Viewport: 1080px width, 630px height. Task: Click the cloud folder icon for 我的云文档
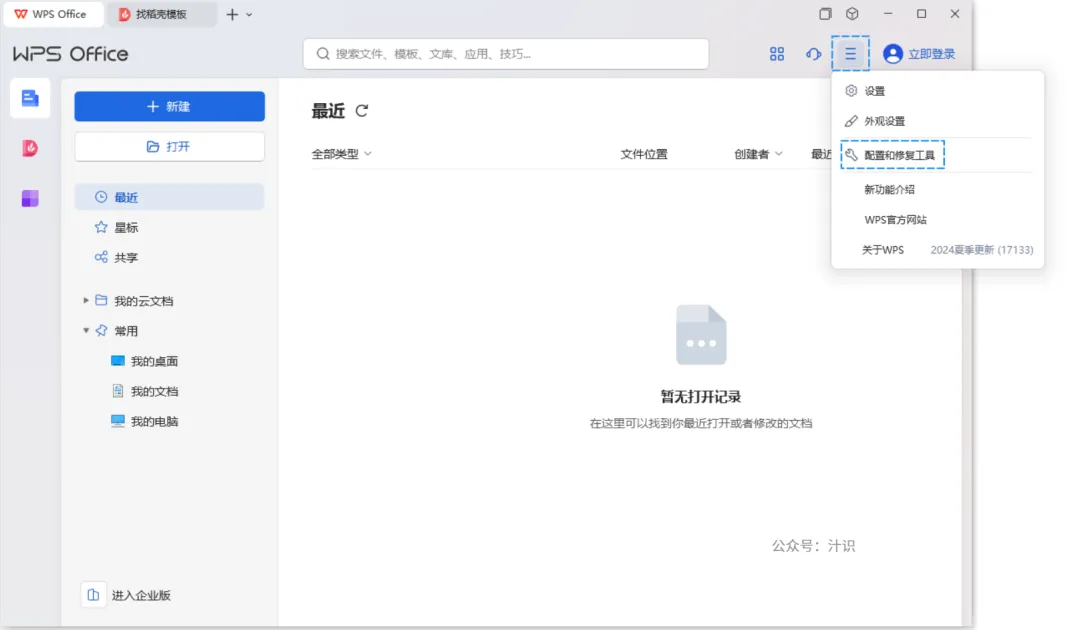[x=101, y=300]
